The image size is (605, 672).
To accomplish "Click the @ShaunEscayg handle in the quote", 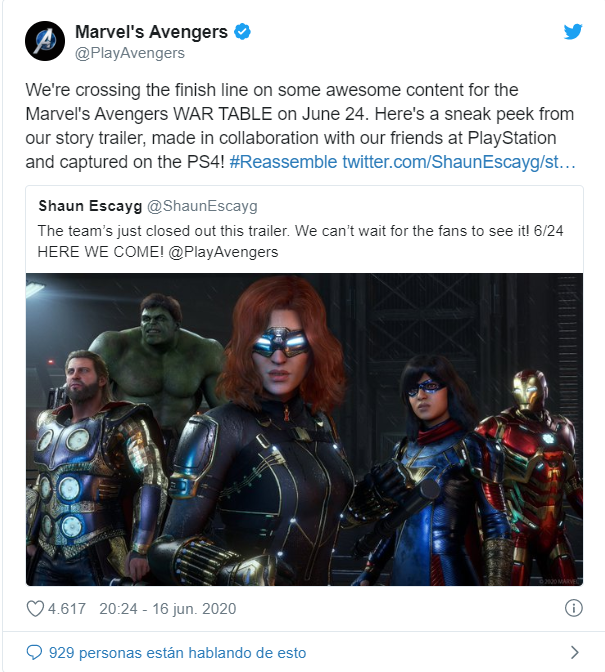I will (x=202, y=206).
